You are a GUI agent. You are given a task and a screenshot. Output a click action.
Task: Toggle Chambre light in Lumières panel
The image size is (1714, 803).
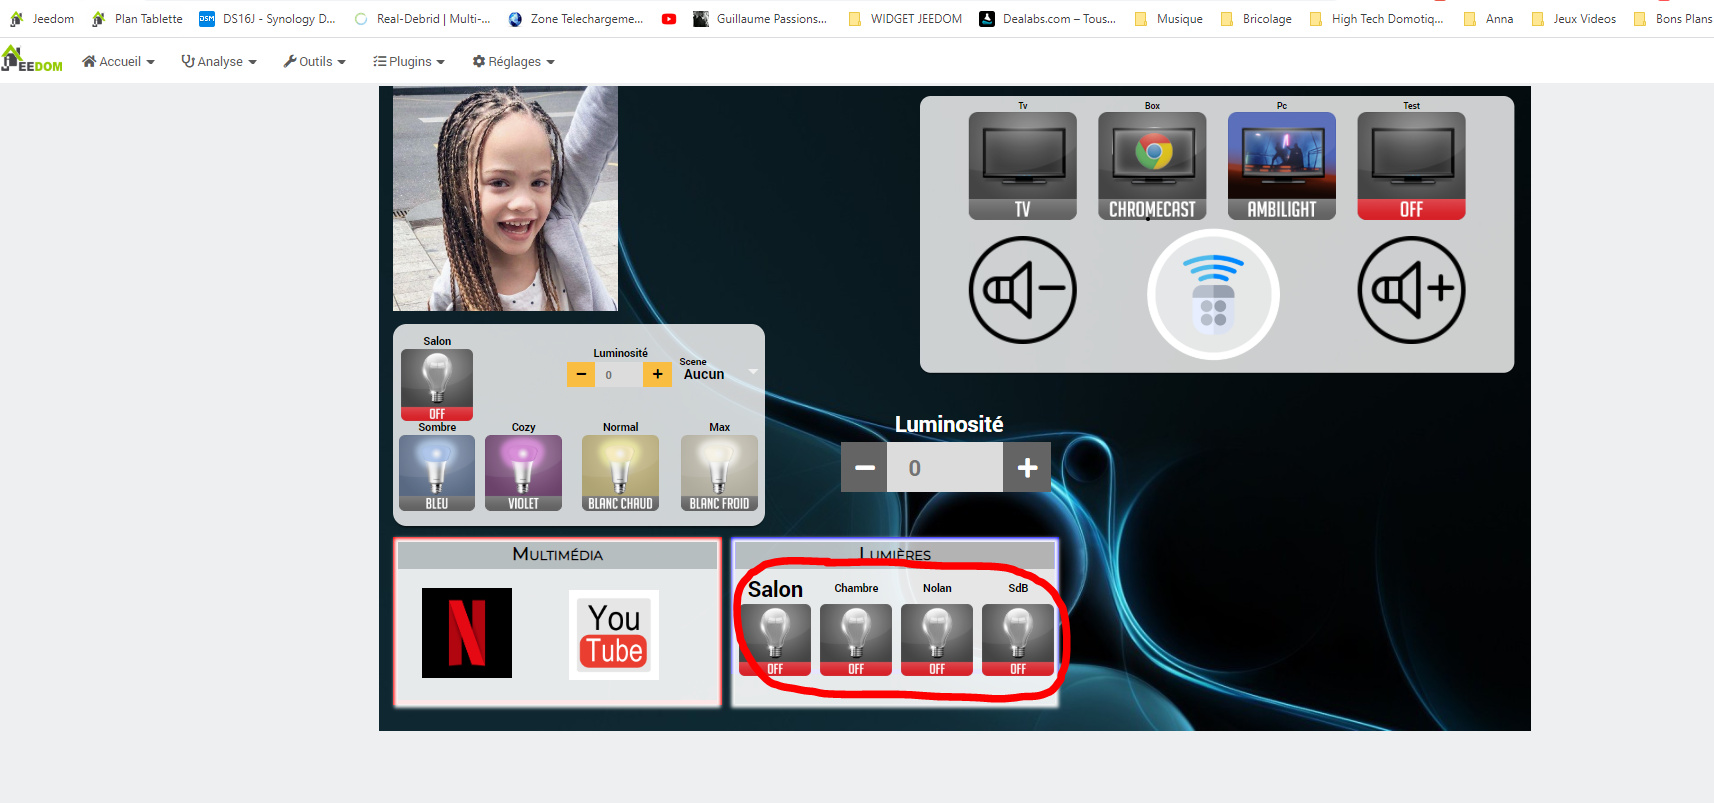tap(856, 640)
